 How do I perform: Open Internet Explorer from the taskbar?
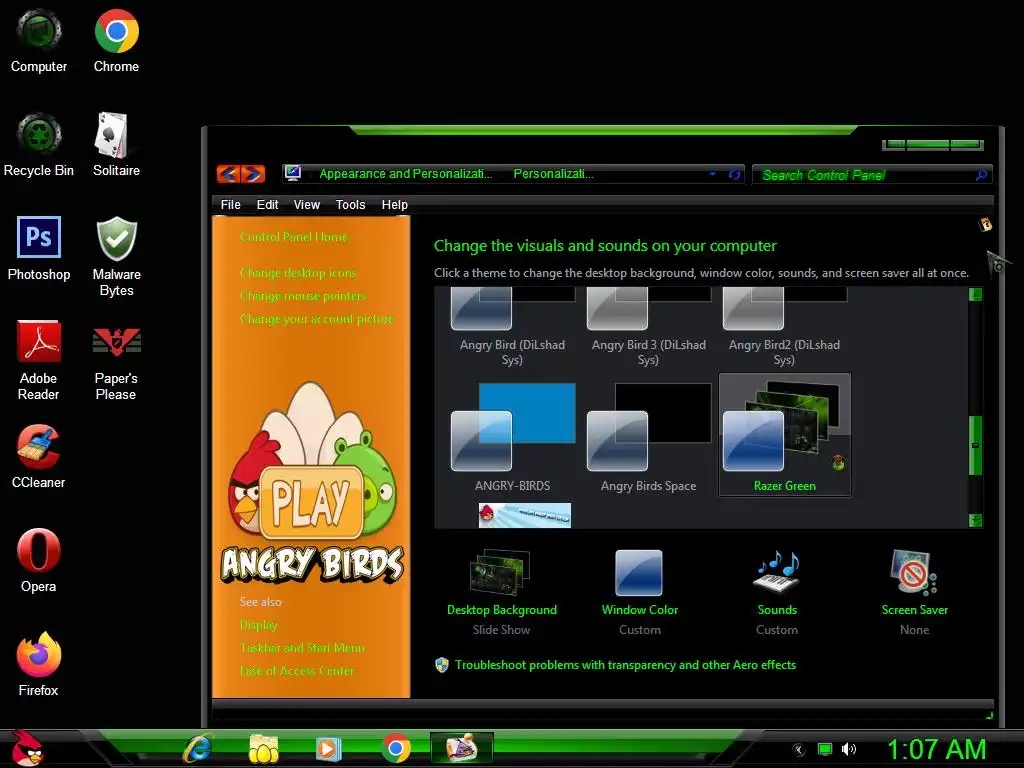coord(197,748)
